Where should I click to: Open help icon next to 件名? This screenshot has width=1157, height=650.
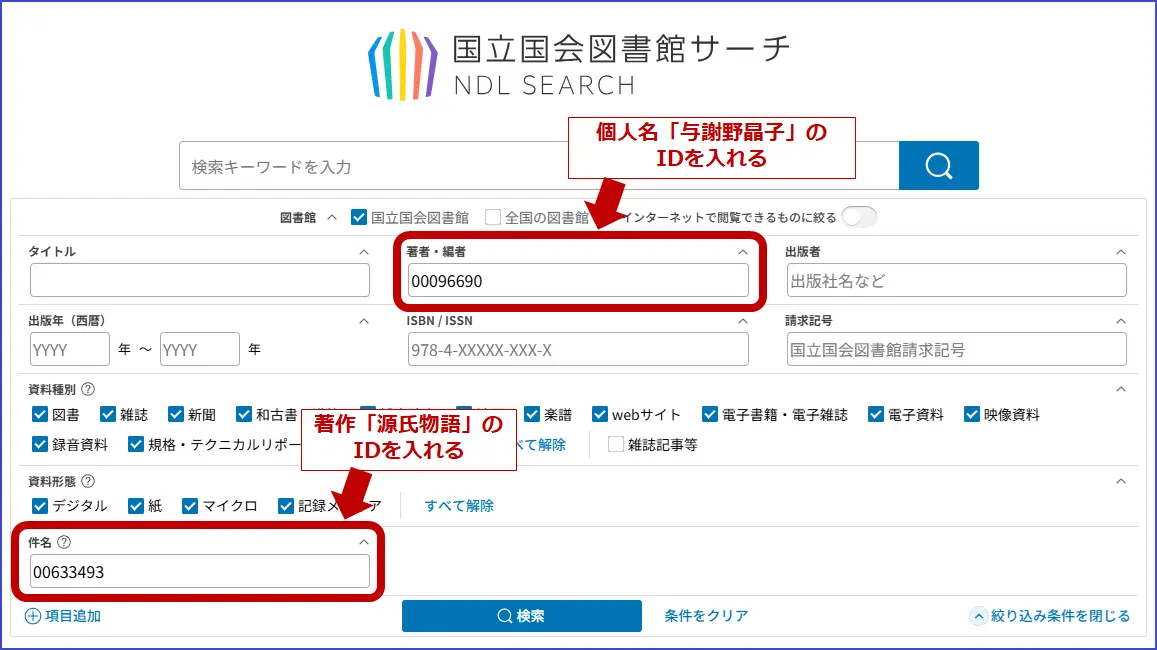pos(64,542)
